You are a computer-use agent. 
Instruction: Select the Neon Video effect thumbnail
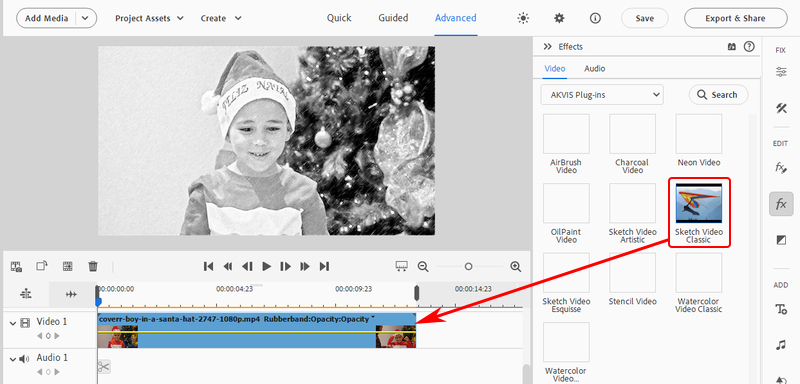click(699, 135)
